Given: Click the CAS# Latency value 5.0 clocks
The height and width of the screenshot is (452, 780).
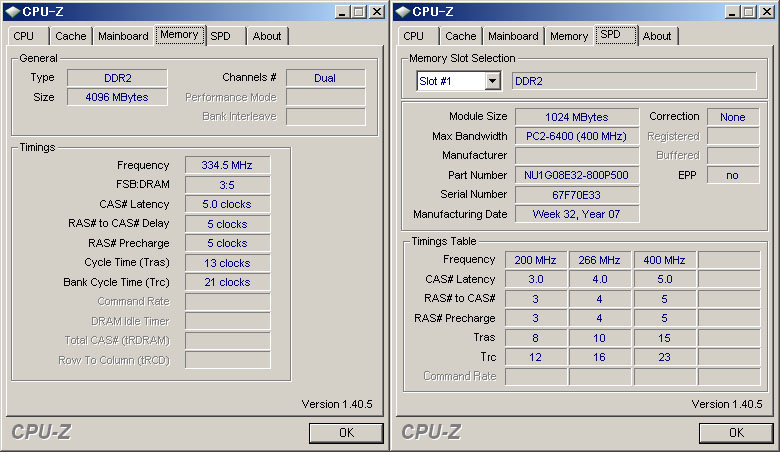Looking at the screenshot, I should point(227,204).
